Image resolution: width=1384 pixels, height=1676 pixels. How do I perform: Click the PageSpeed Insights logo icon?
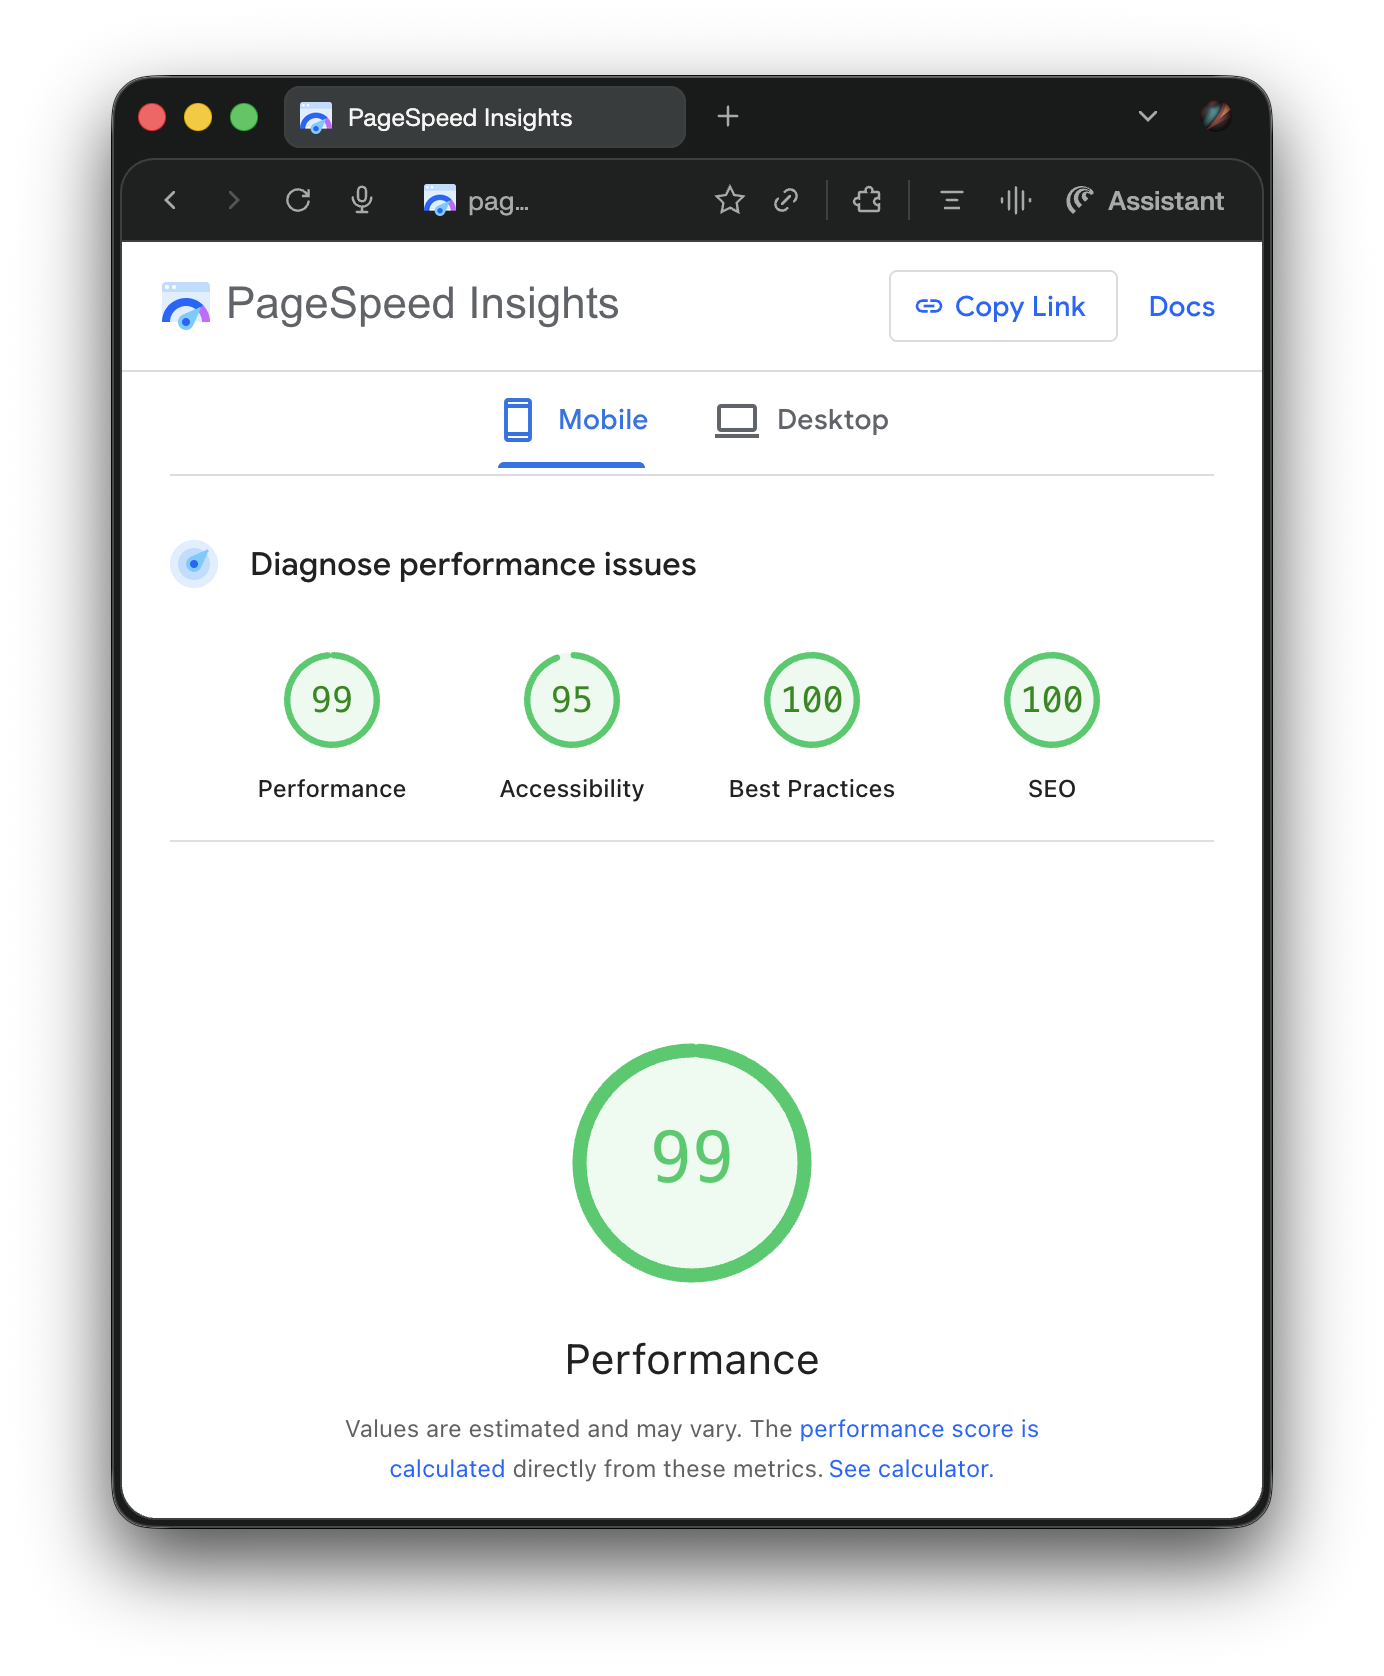coord(186,305)
